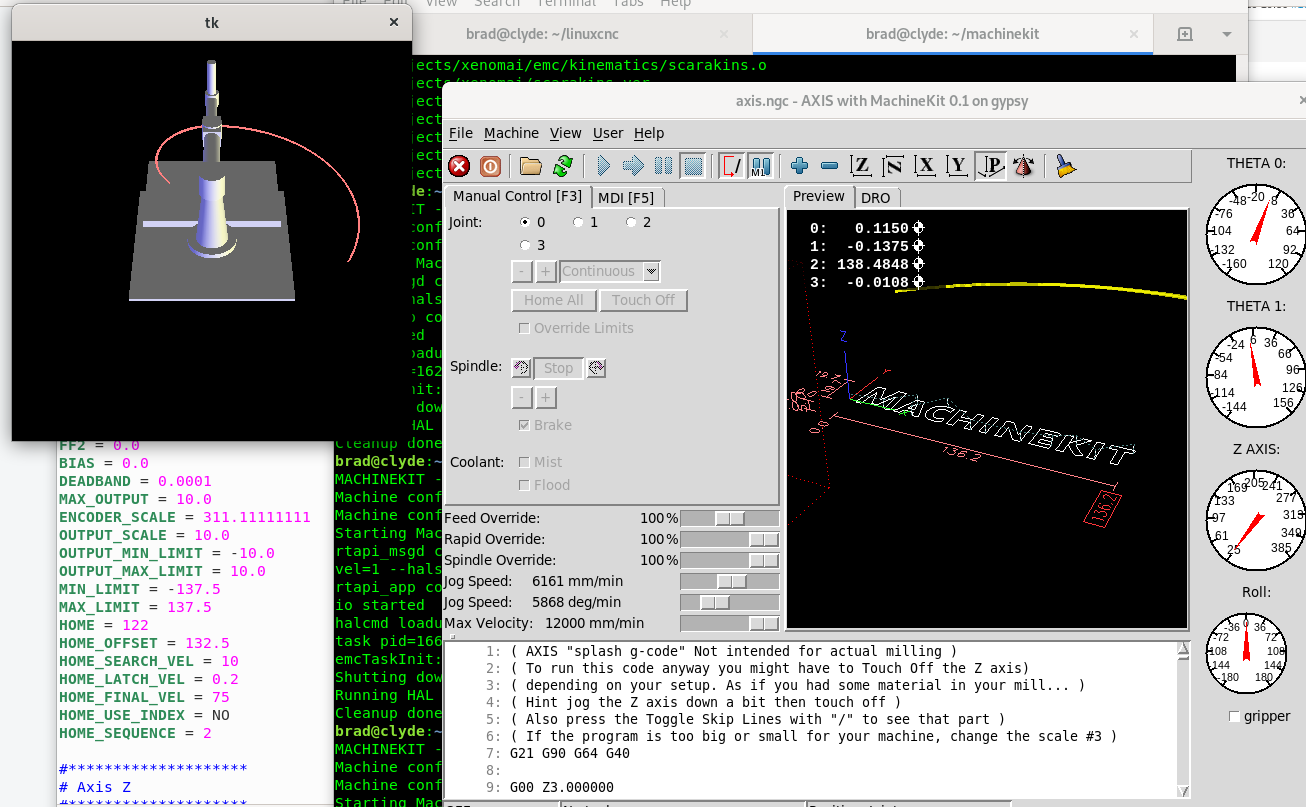Toggle skip lines with the slash icon
This screenshot has height=807, width=1306.
[731, 166]
